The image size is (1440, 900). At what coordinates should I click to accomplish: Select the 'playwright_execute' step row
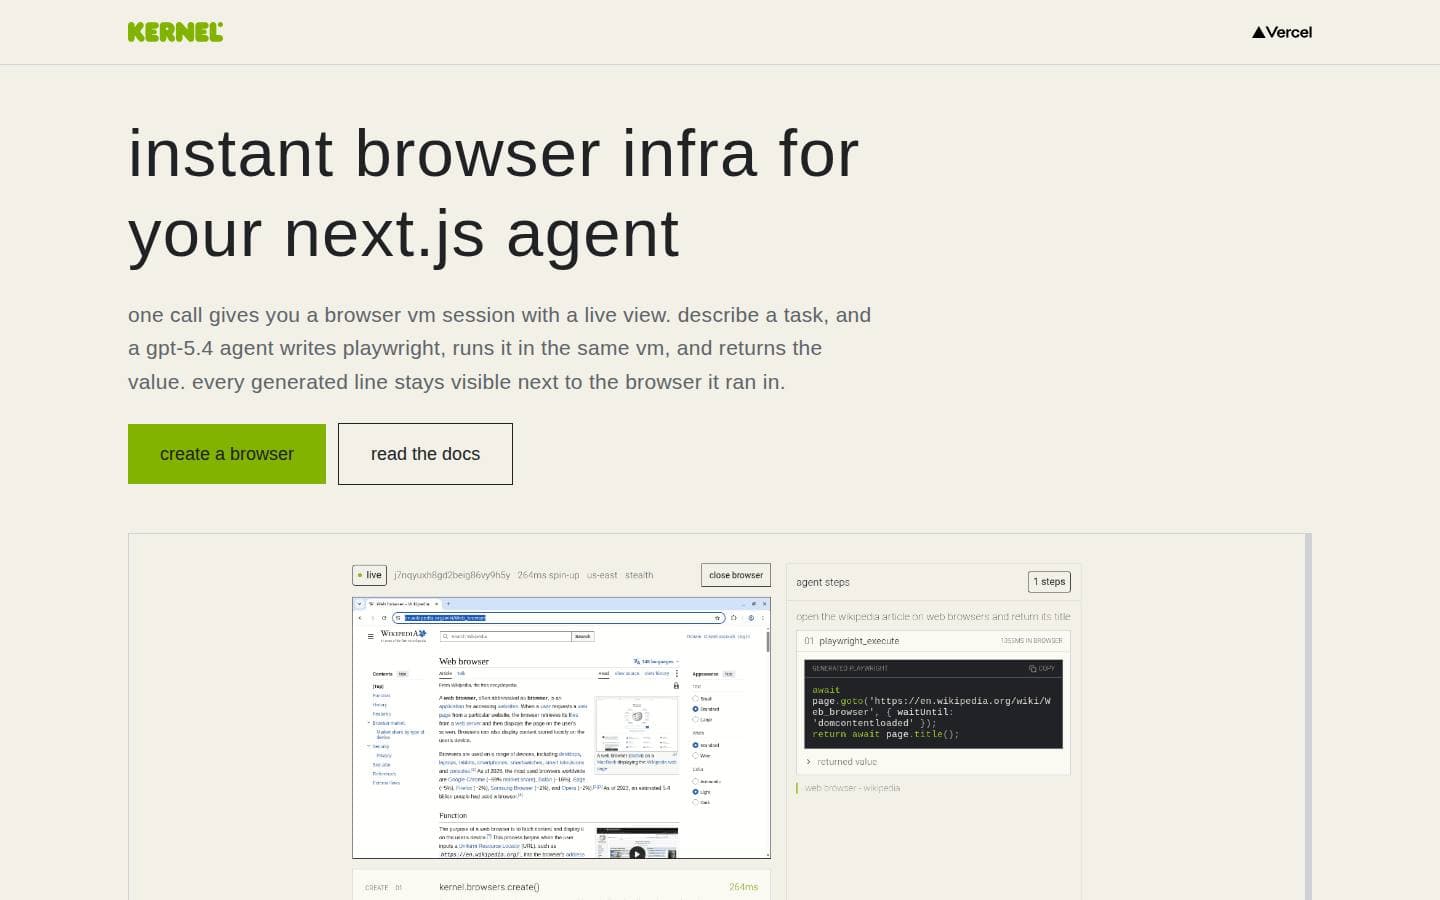933,641
